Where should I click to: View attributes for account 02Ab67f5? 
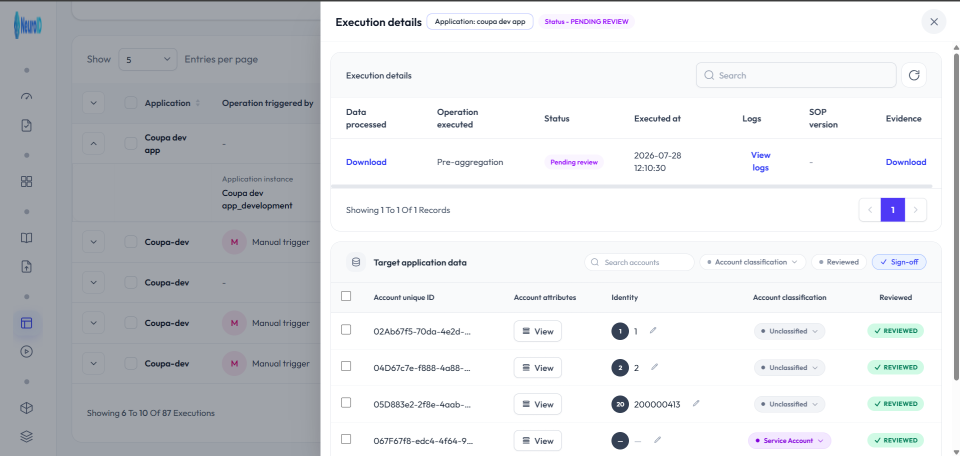click(x=538, y=331)
